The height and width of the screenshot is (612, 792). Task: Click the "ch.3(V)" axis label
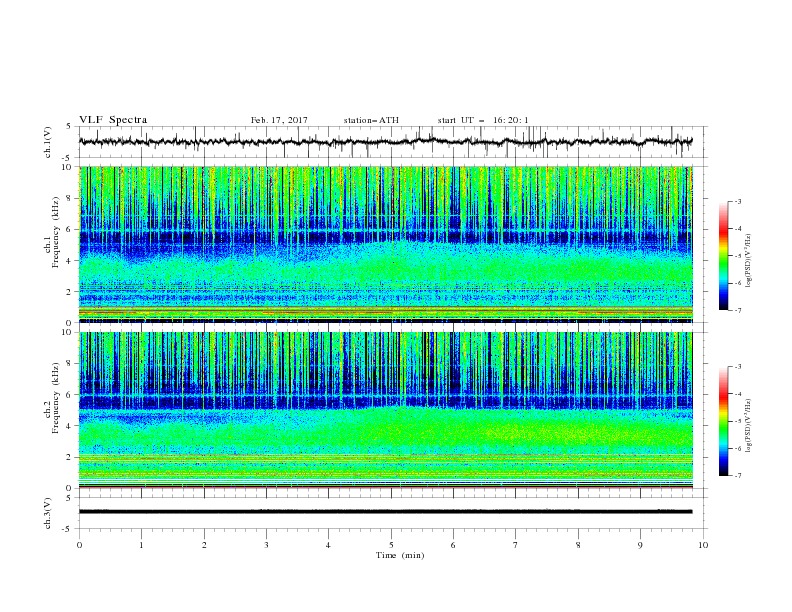click(48, 513)
